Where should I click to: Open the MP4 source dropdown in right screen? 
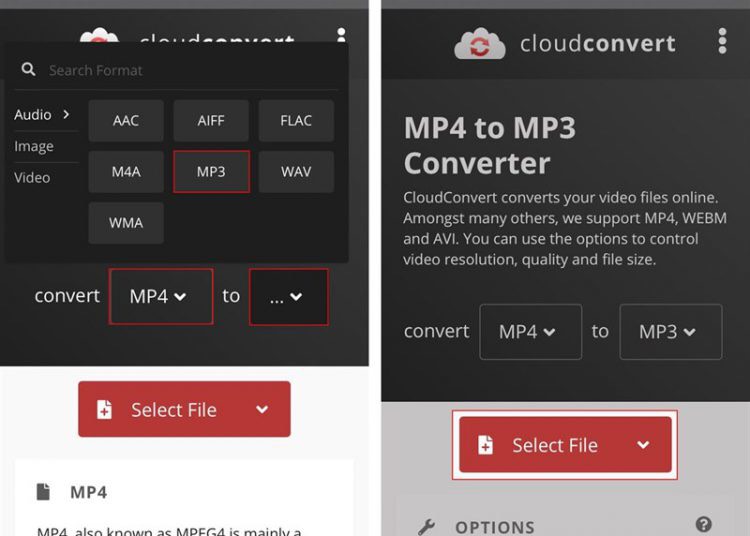click(x=530, y=332)
